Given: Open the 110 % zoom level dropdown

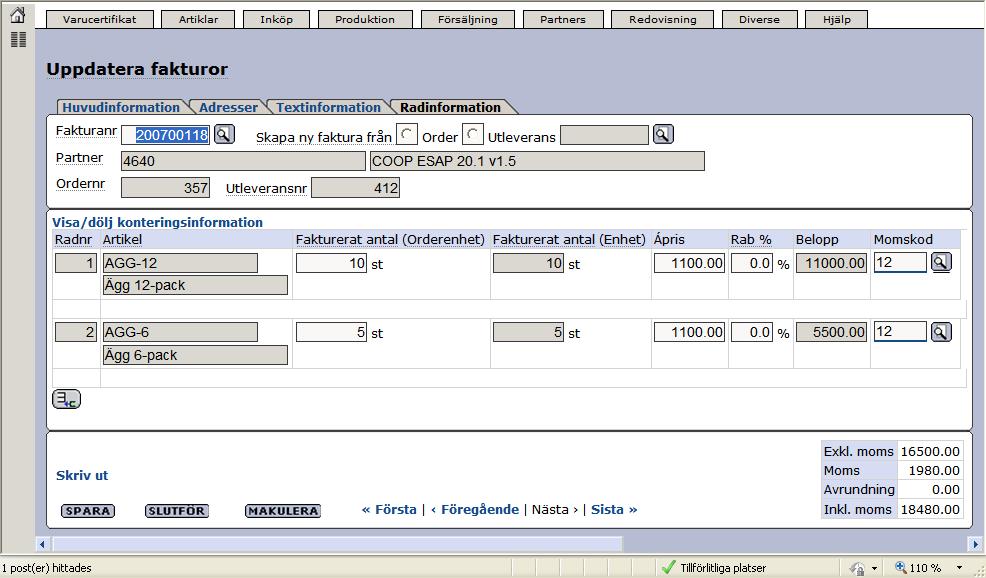Looking at the screenshot, I should (x=959, y=568).
